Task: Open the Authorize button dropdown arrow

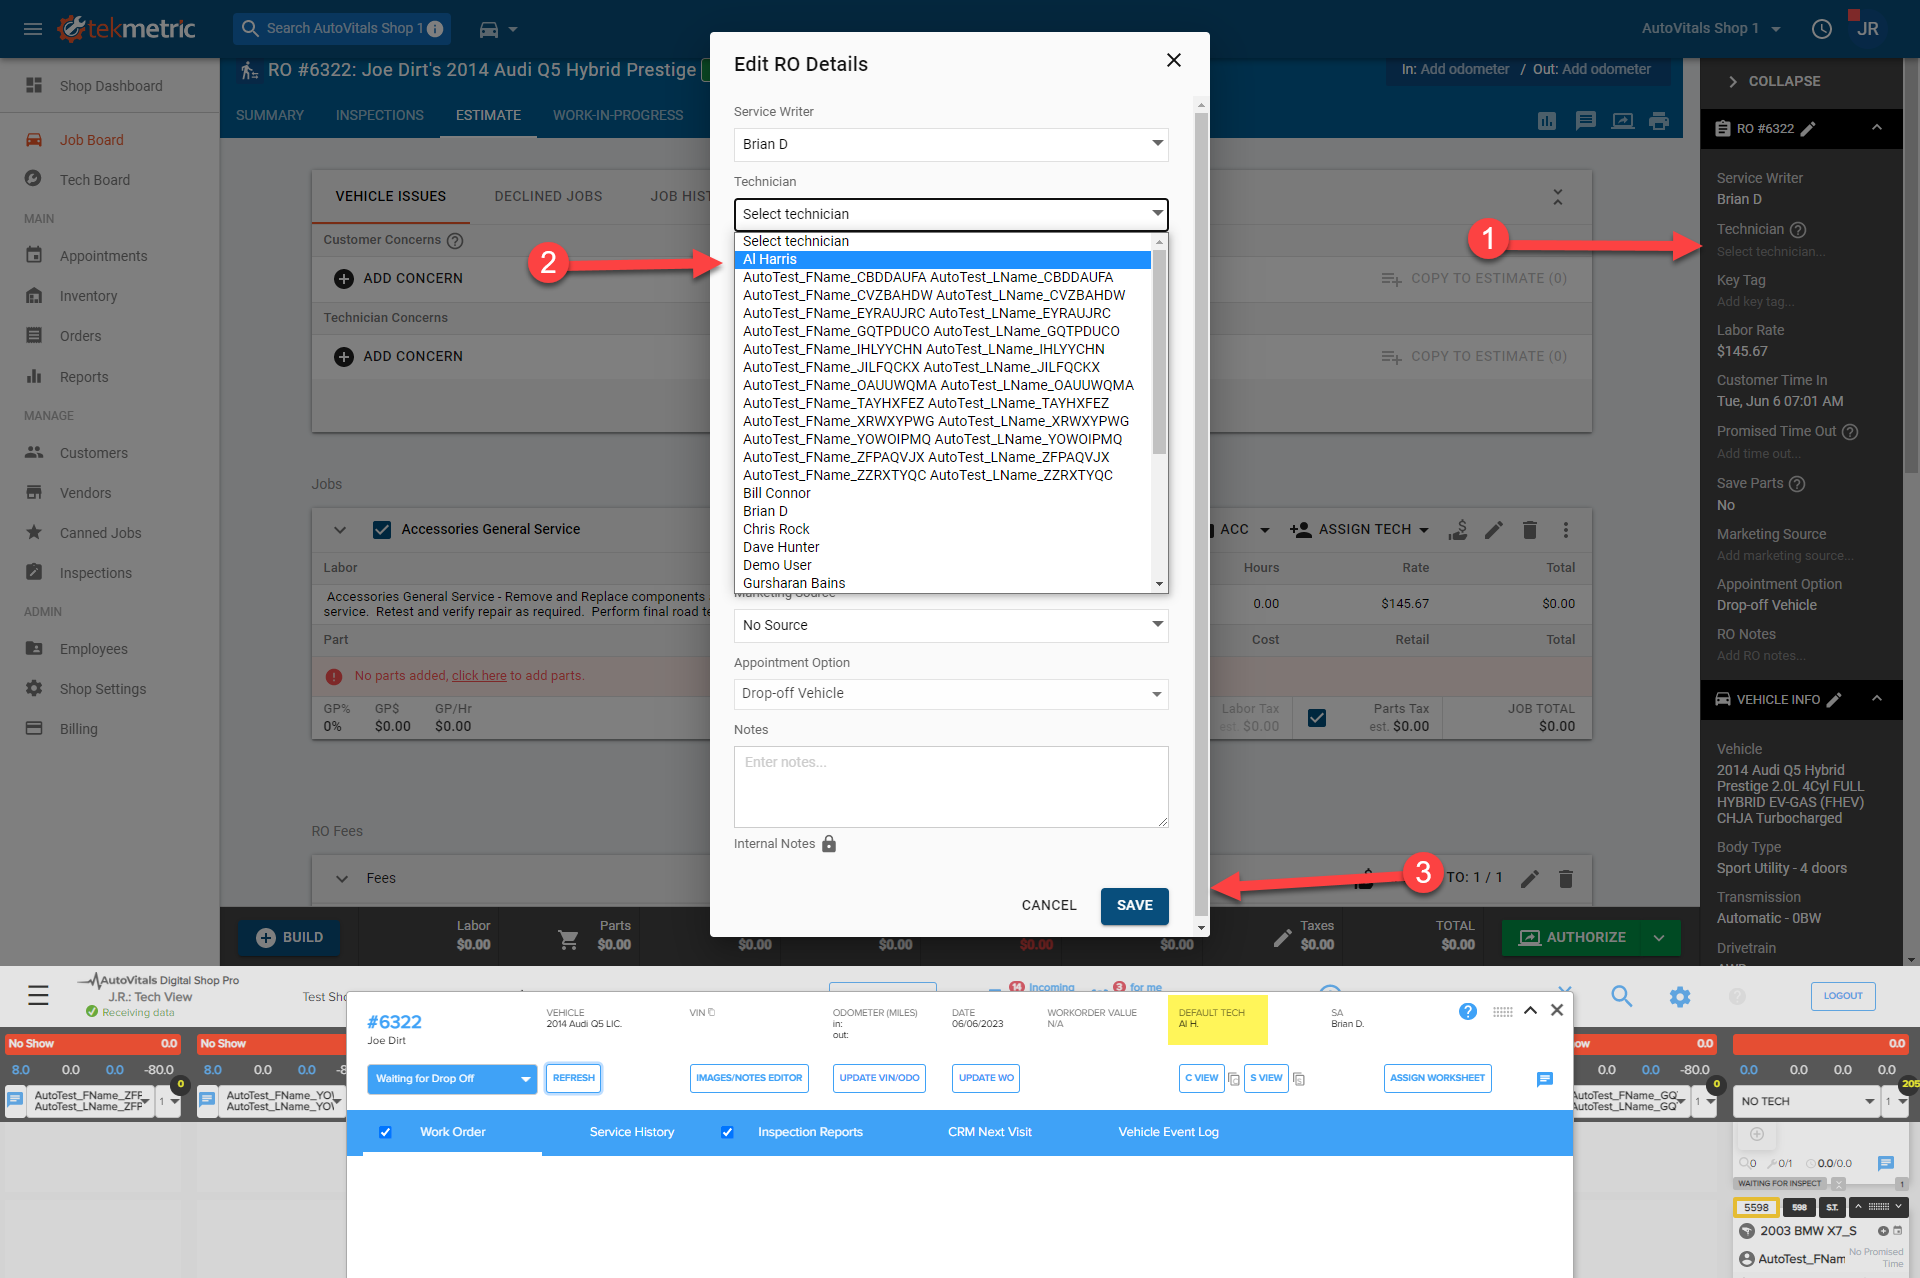Action: [1659, 938]
